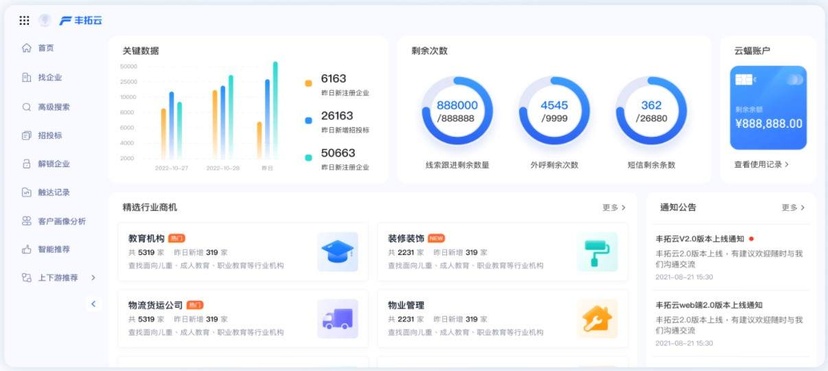The image size is (828, 371).
Task: Click the orange legend dot beside 6163
Action: 308,83
